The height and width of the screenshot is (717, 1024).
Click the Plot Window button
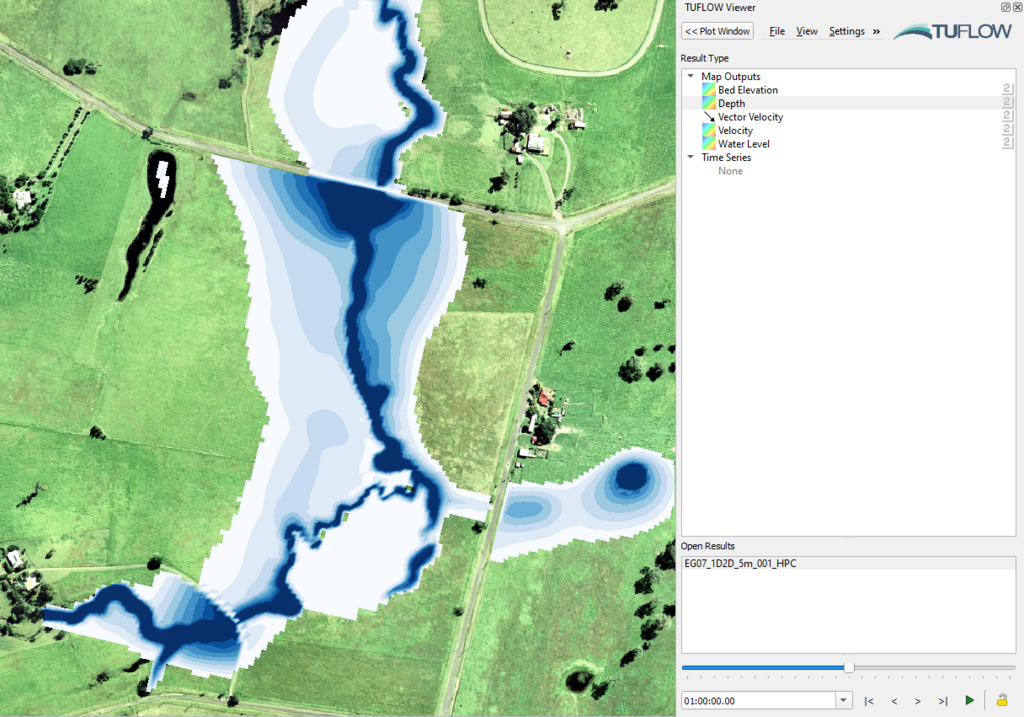(x=718, y=31)
